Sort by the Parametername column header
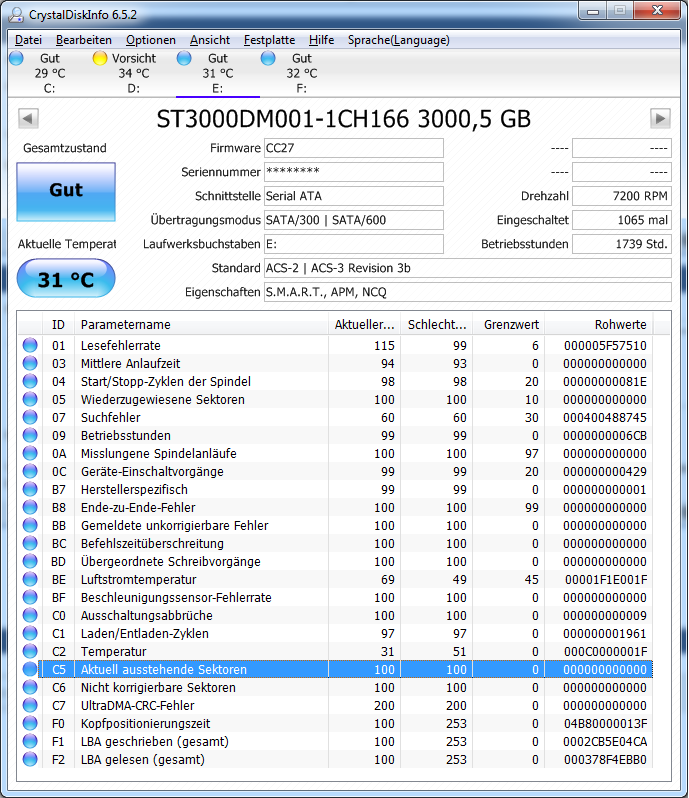 point(201,325)
